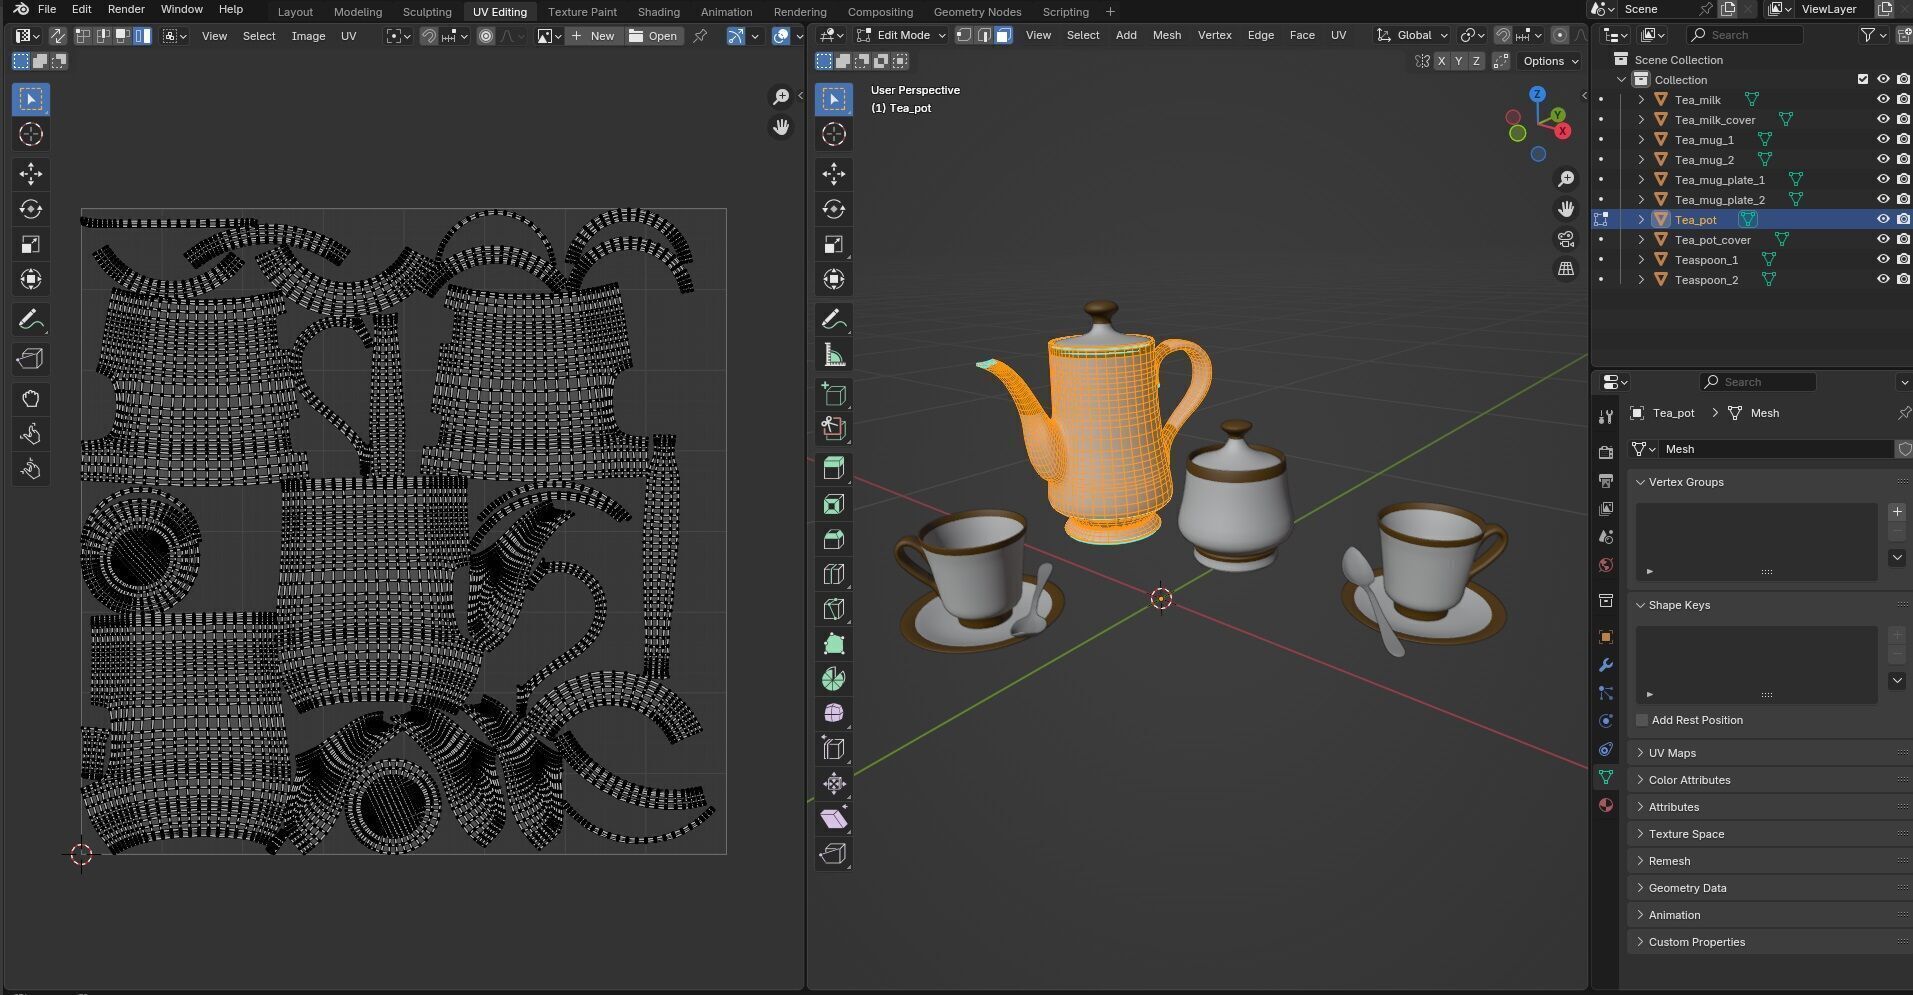Open the Mesh menu in 3D viewport

click(1166, 35)
